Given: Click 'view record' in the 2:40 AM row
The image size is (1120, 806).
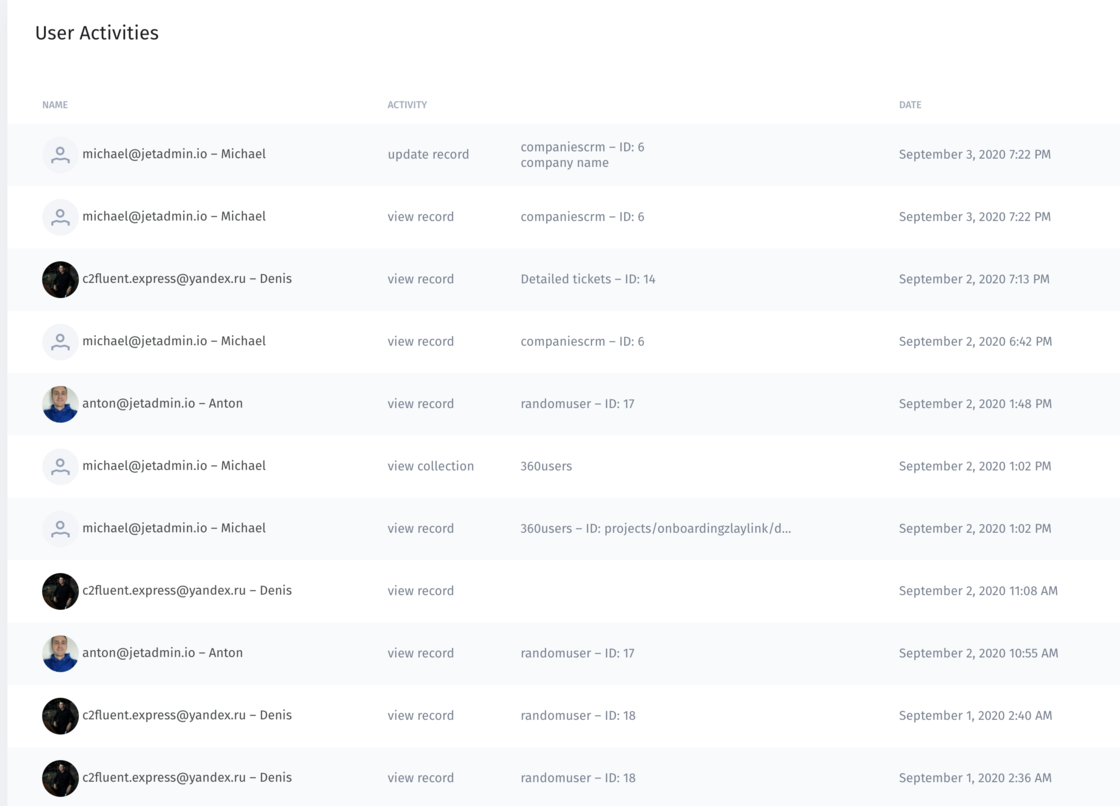Looking at the screenshot, I should tap(421, 715).
